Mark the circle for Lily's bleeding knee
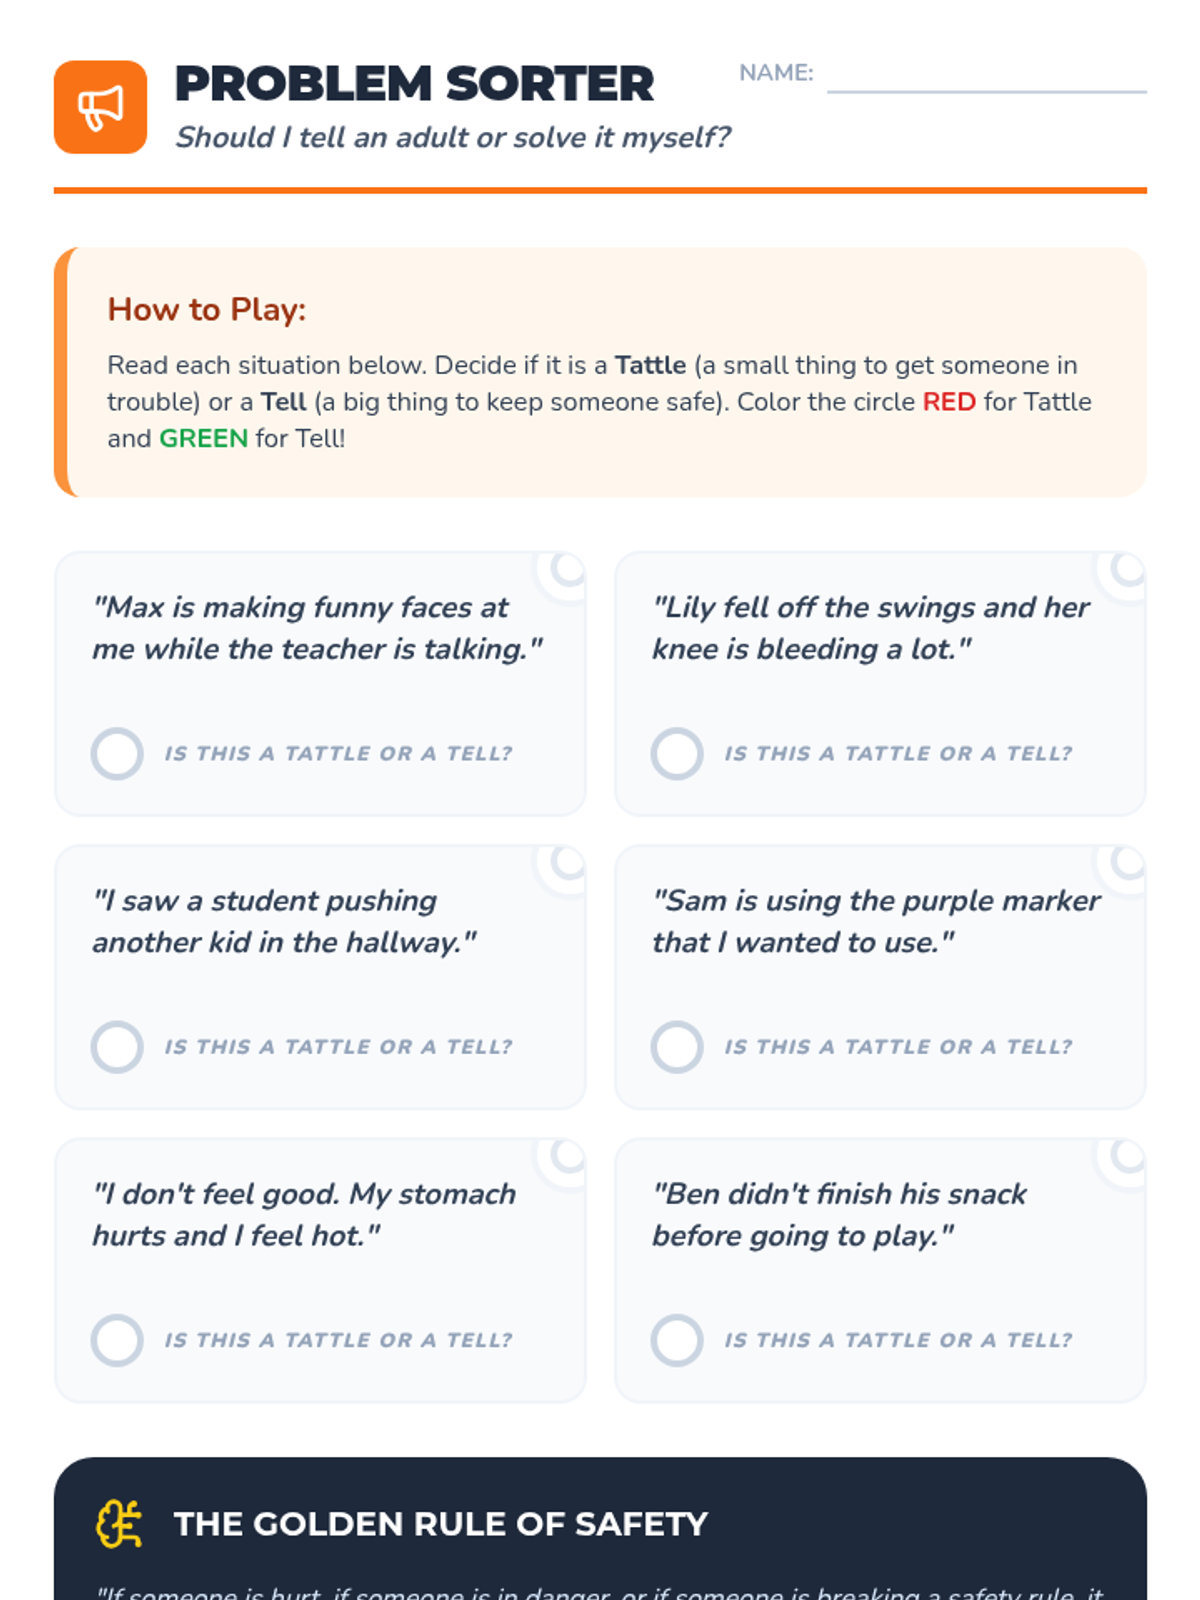The width and height of the screenshot is (1200, 1600). pyautogui.click(x=677, y=753)
